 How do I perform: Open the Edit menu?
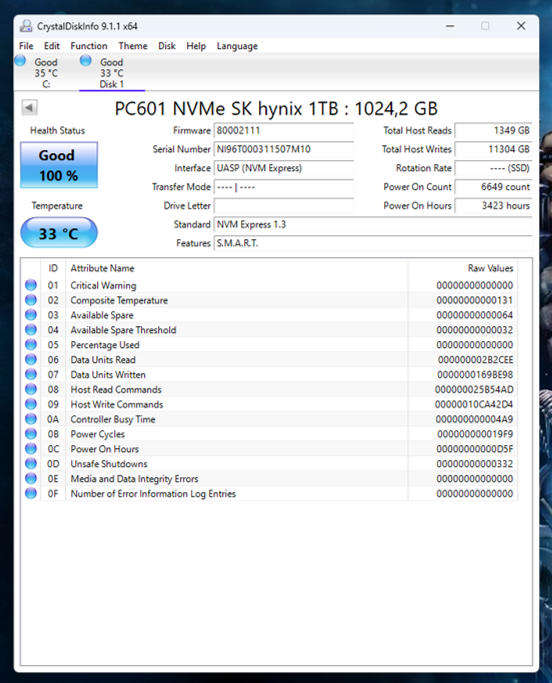(51, 46)
